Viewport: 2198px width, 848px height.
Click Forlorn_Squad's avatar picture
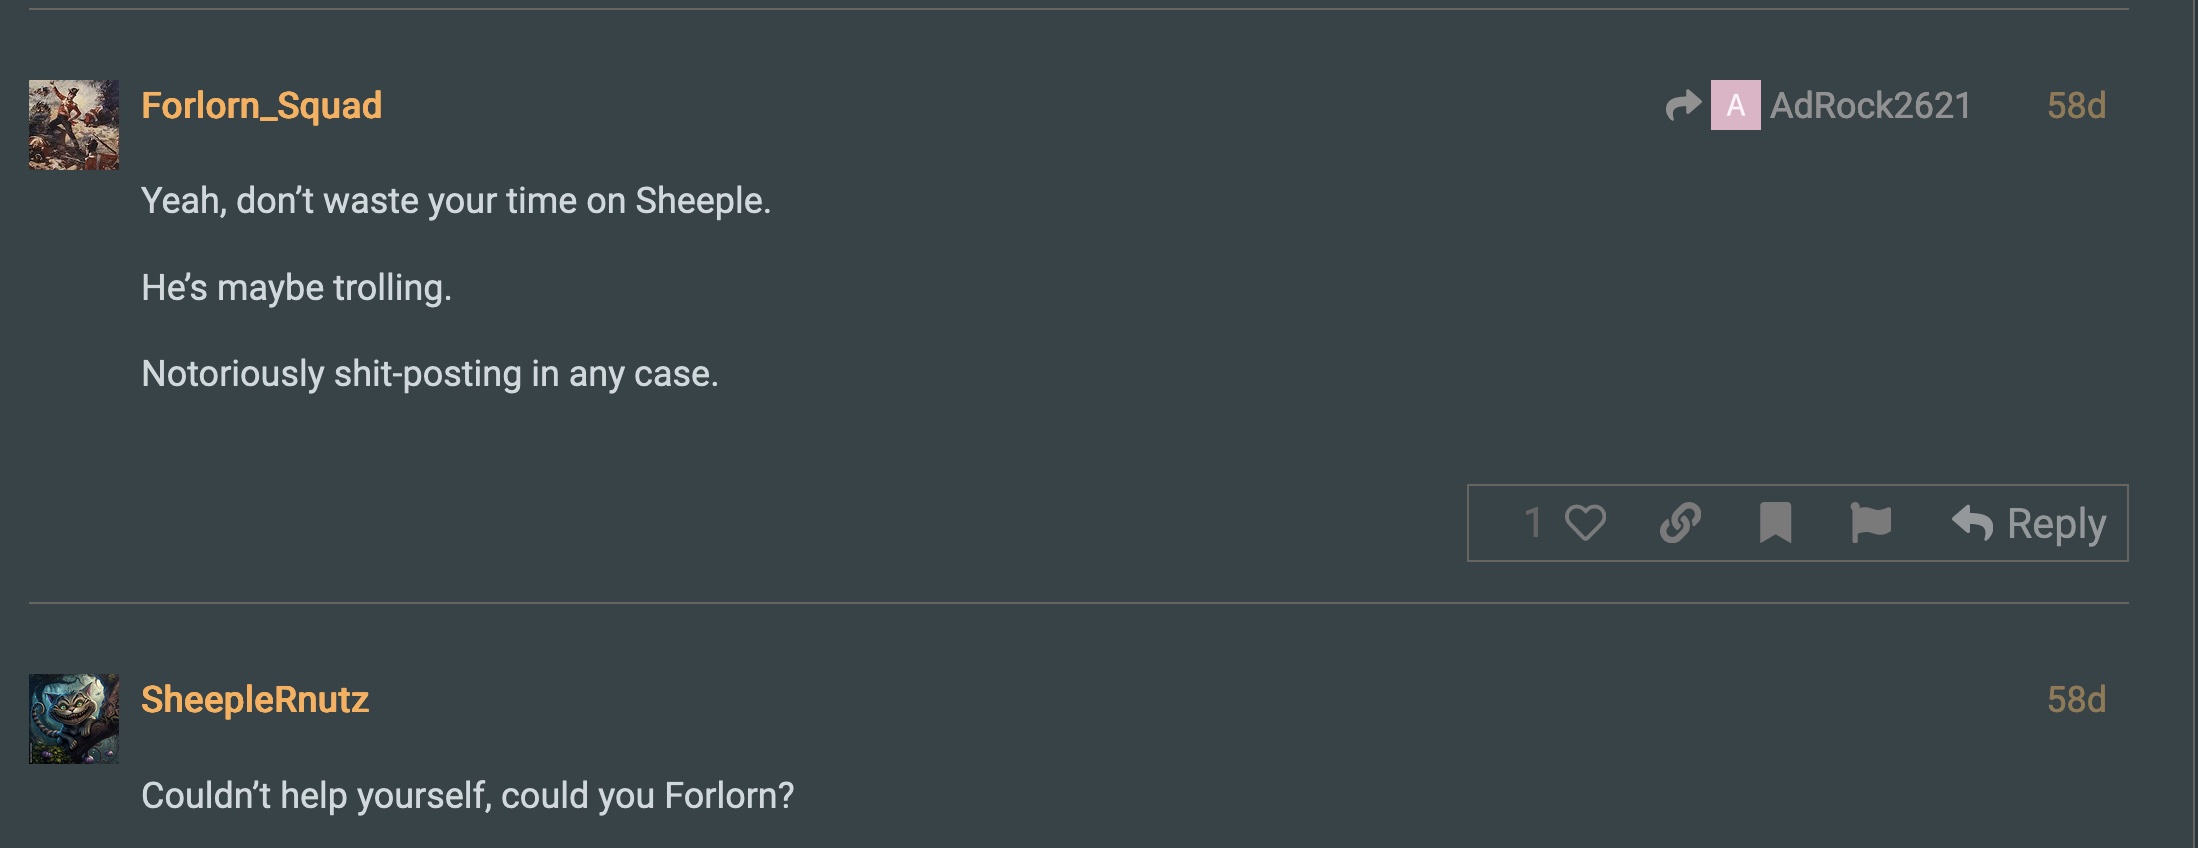click(x=74, y=125)
